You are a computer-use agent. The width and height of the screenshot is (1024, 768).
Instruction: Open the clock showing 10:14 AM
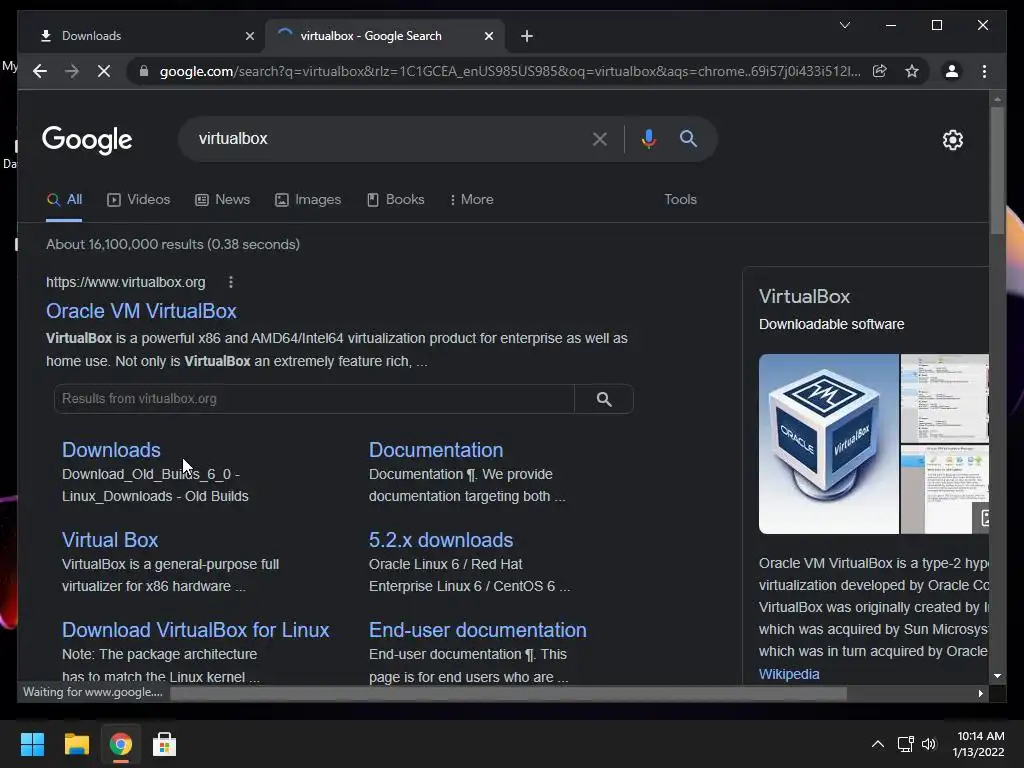978,744
